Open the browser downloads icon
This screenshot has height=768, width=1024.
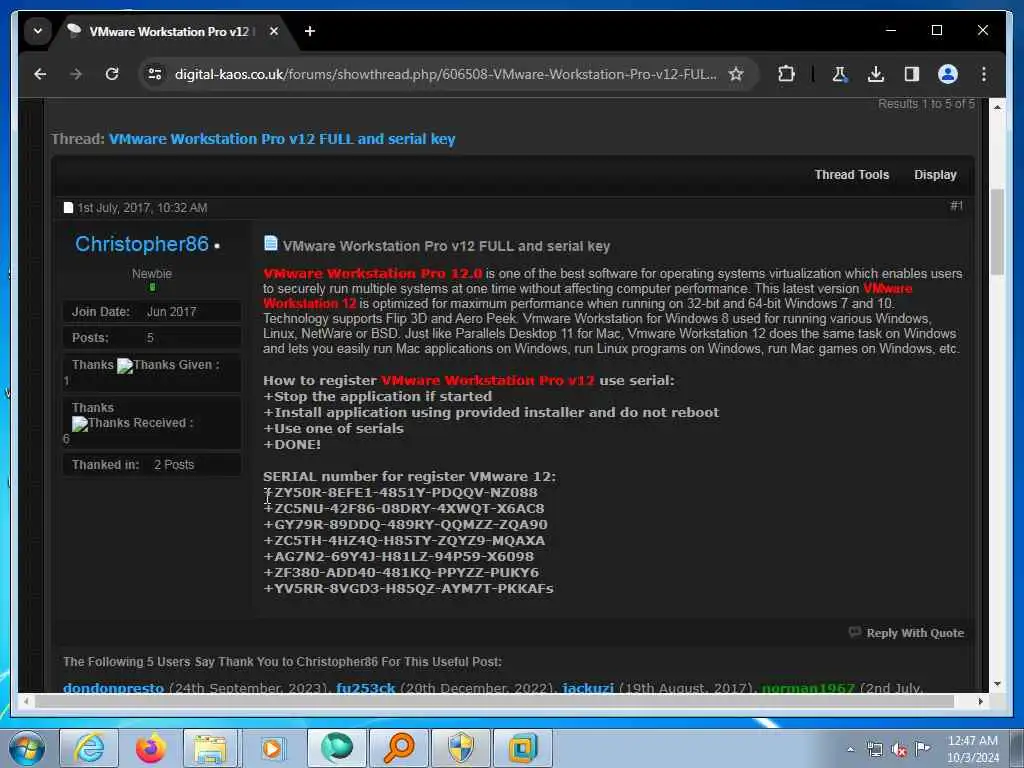coord(876,74)
